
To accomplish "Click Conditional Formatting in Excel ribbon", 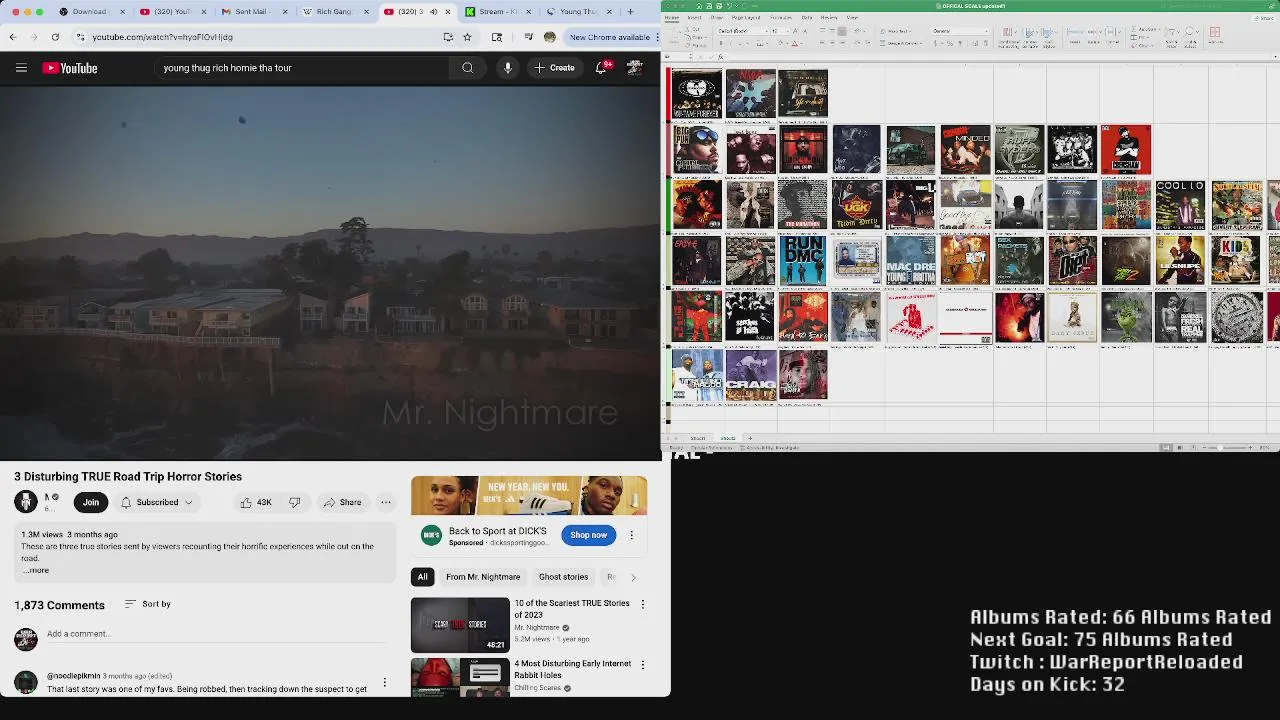I will pyautogui.click(x=1008, y=35).
